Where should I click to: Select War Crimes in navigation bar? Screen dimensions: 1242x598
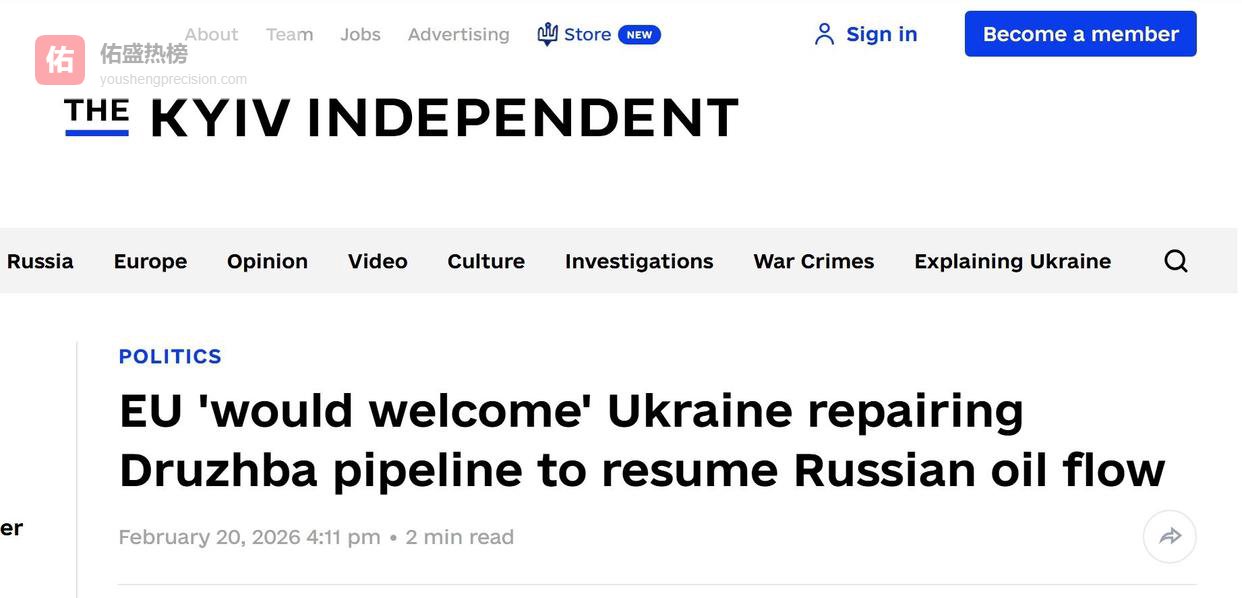tap(813, 261)
